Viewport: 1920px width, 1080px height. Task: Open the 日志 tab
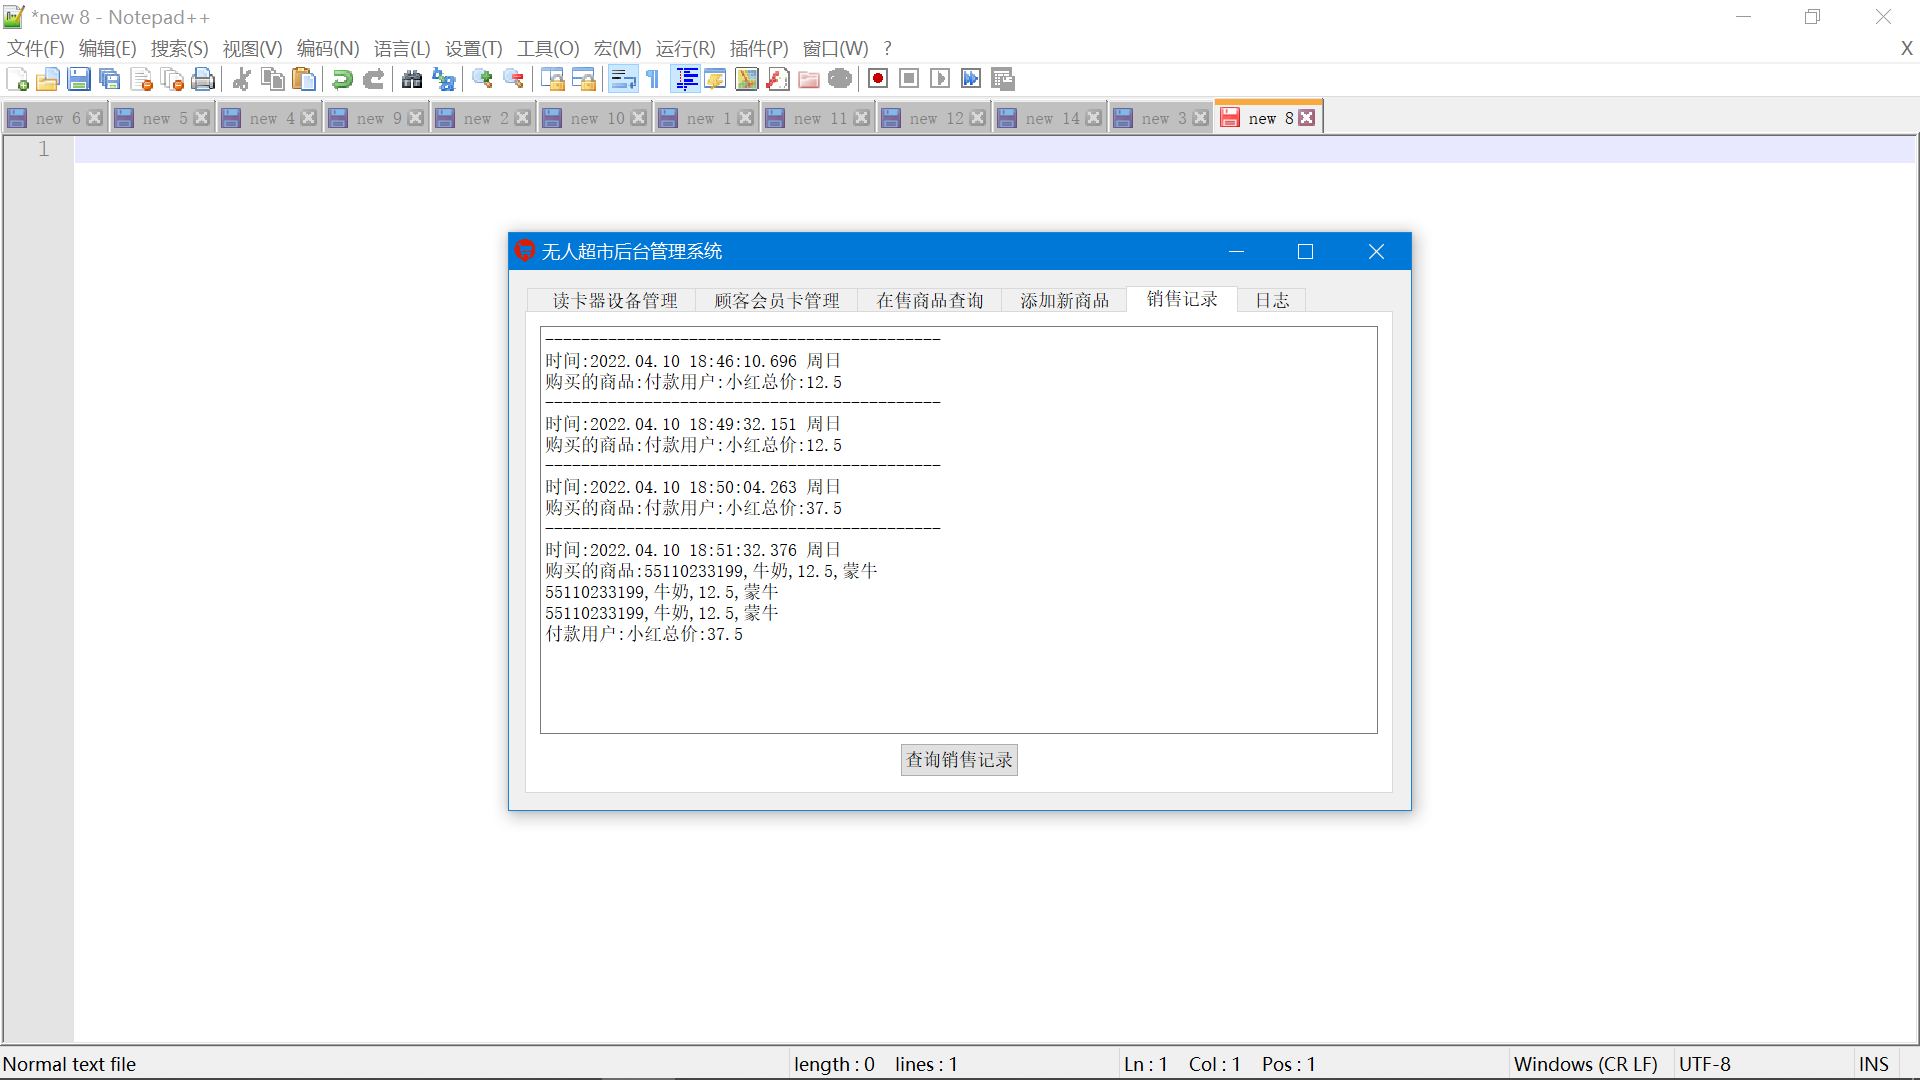[1272, 301]
